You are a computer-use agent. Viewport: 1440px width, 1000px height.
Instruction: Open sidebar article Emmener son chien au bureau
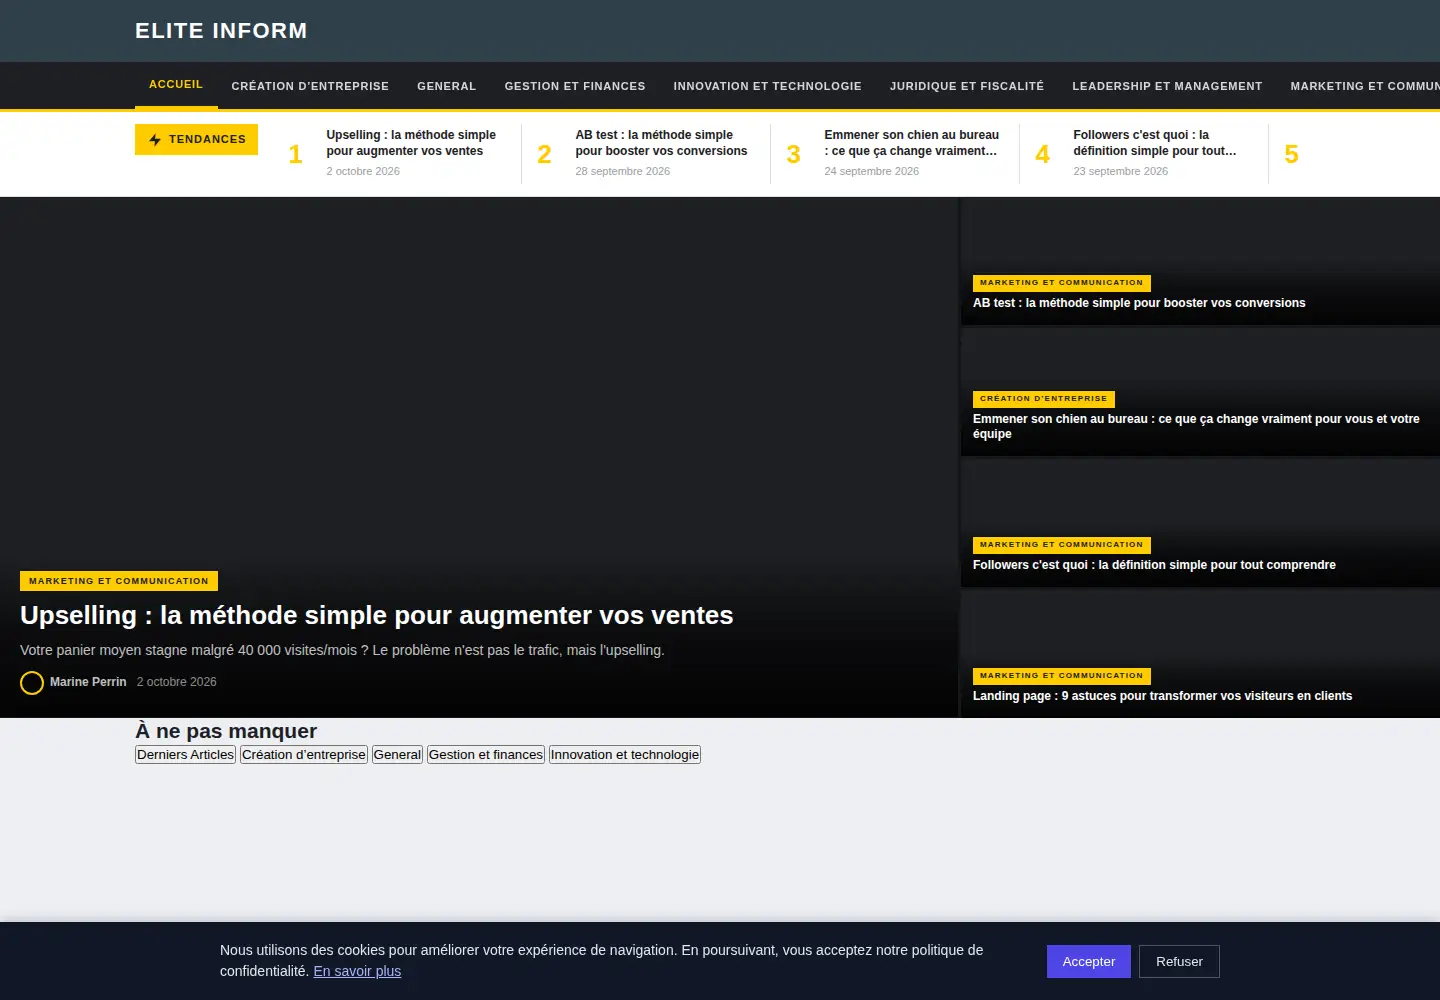(x=1196, y=426)
